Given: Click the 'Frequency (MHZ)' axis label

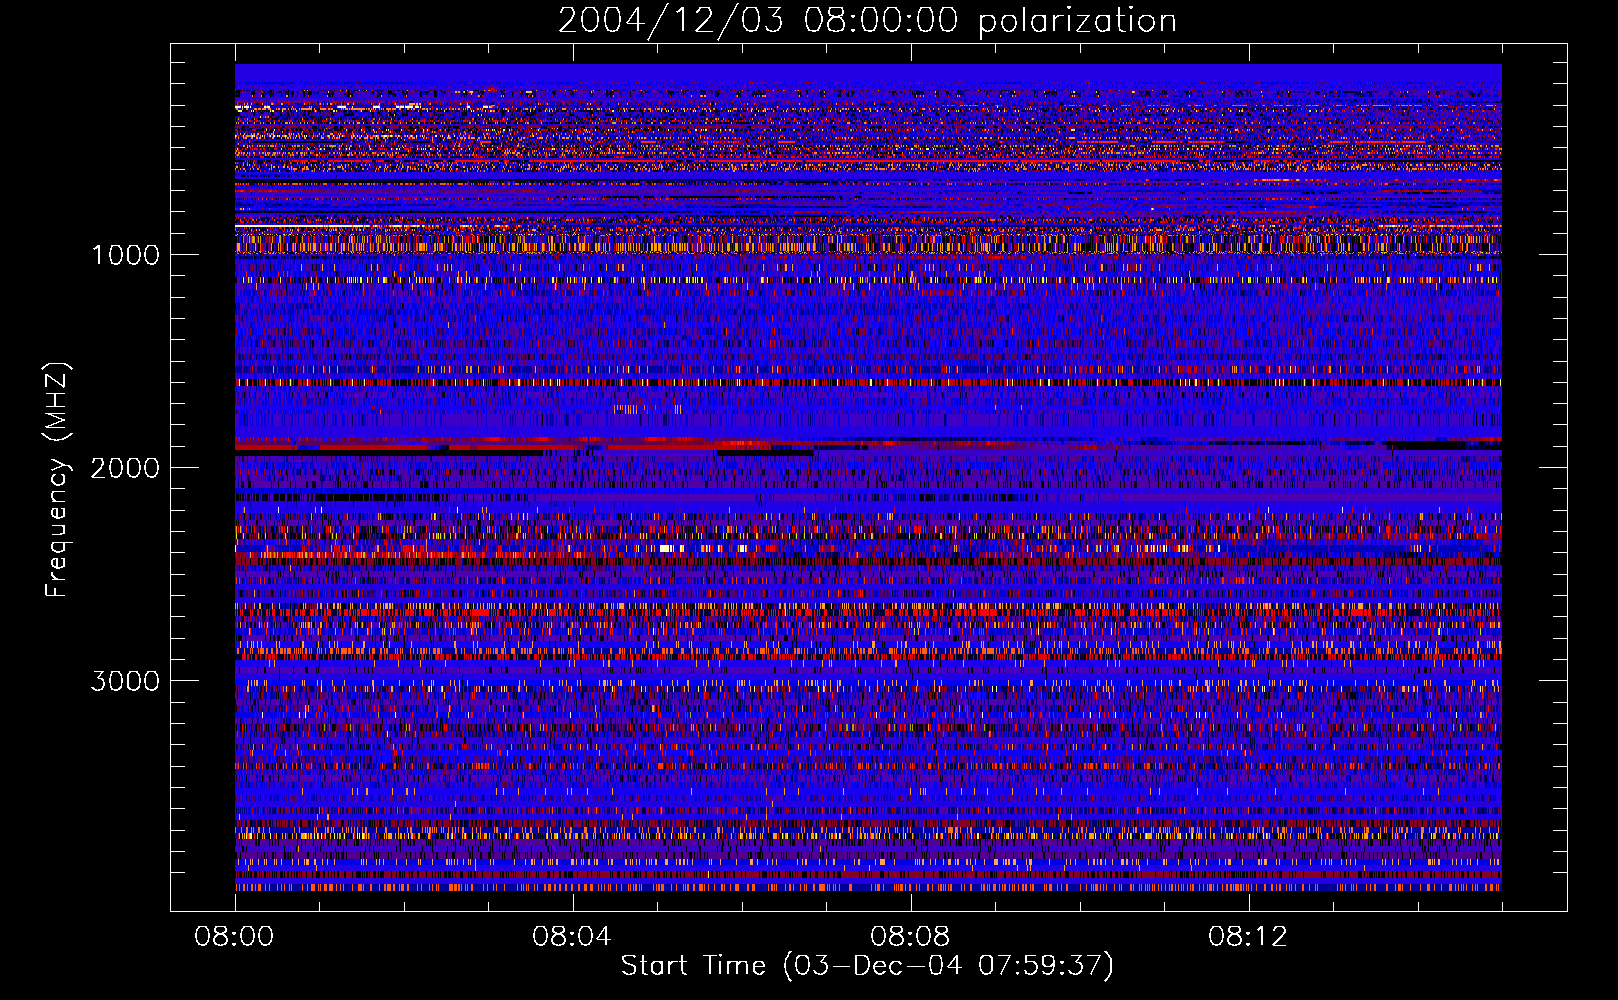Looking at the screenshot, I should coord(57,480).
